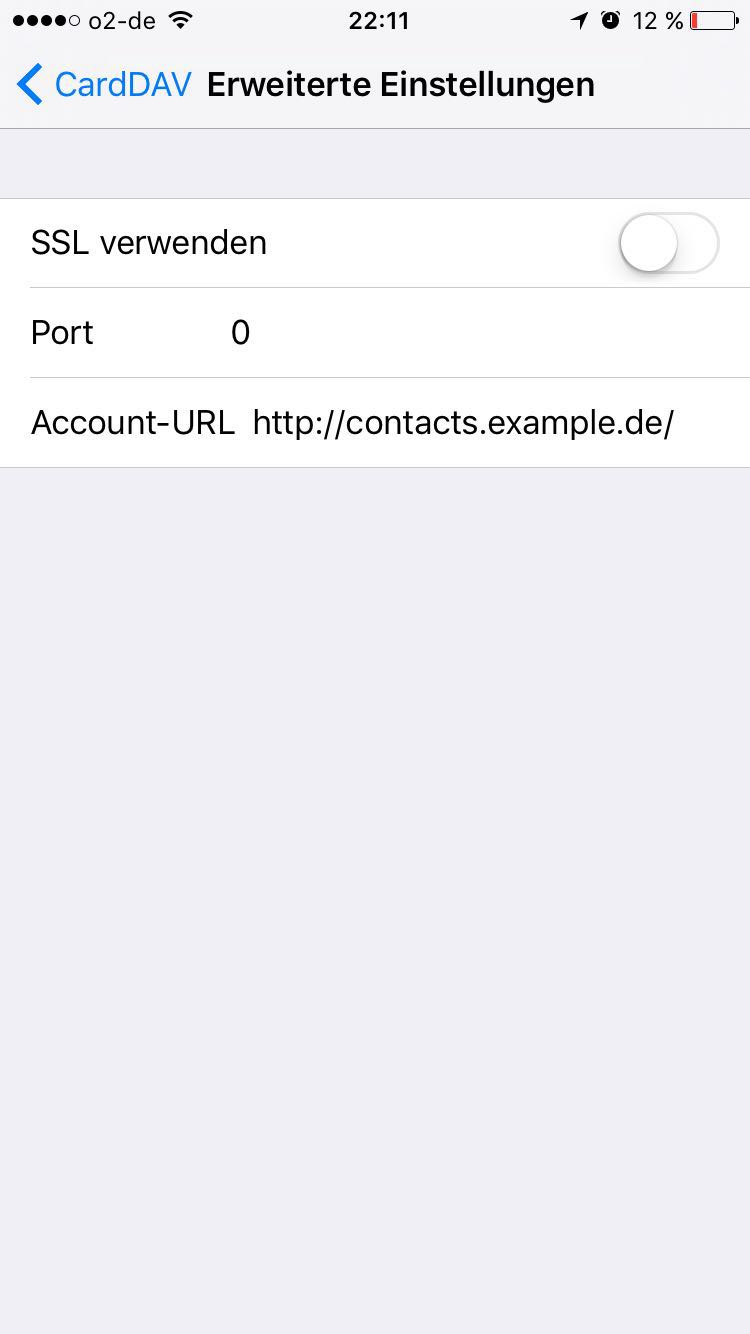Image resolution: width=750 pixels, height=1334 pixels.
Task: Tap the 12 % battery percentage
Action: pos(657,20)
